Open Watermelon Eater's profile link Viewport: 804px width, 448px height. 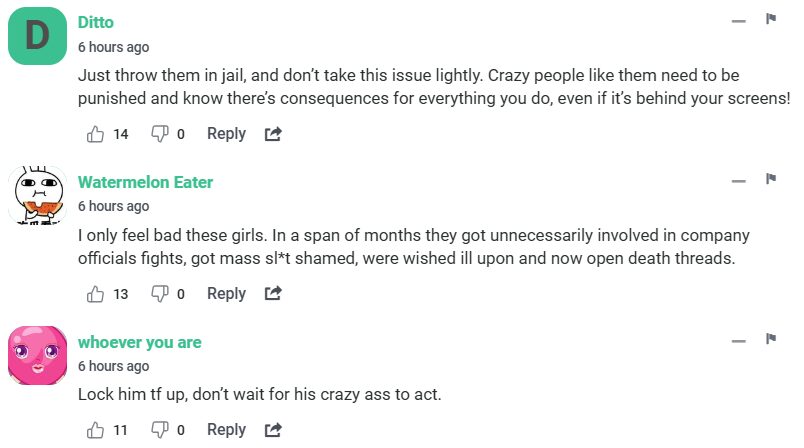coord(145,182)
